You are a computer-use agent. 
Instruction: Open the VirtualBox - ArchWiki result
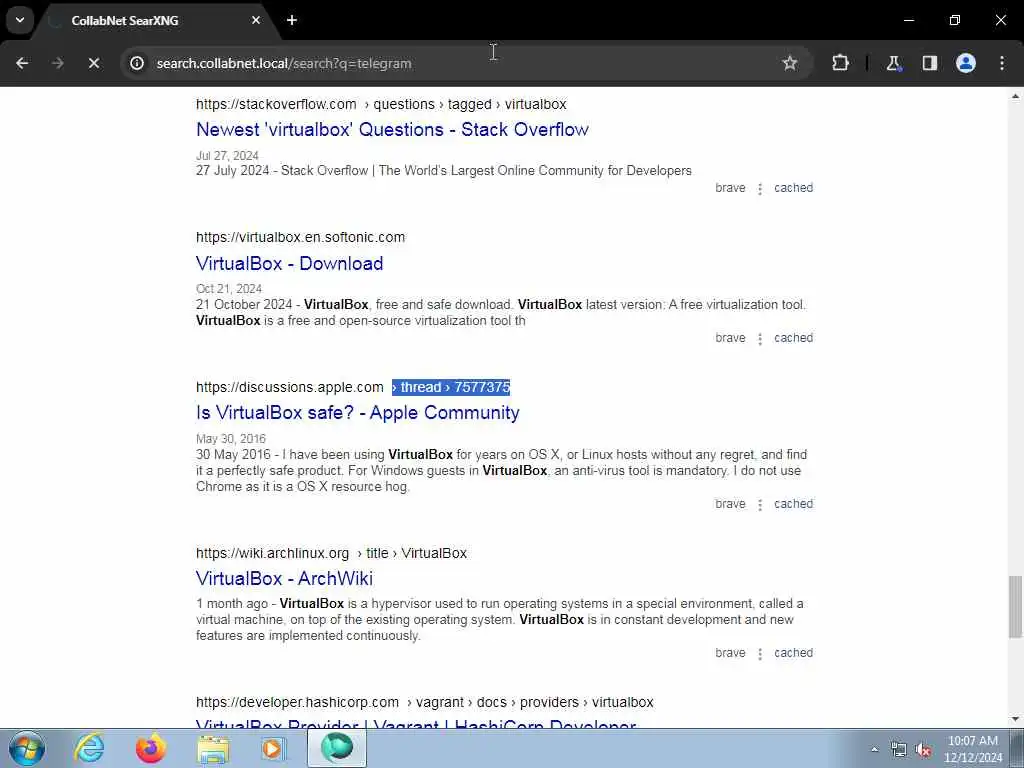[284, 579]
